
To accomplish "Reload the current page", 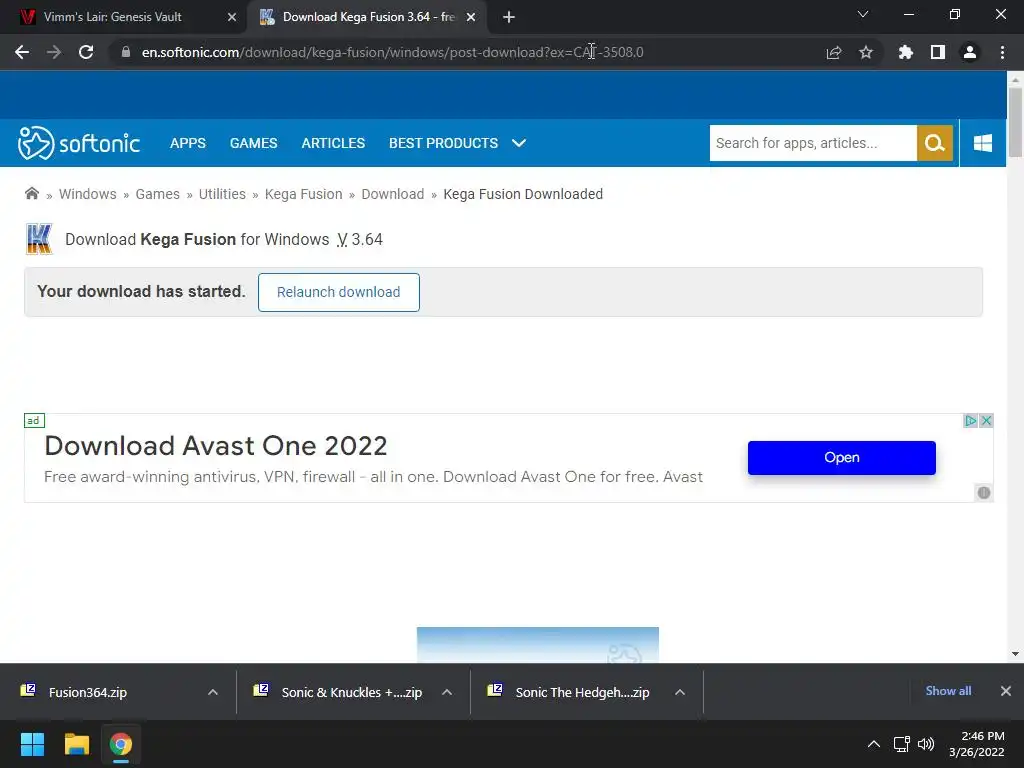I will point(86,52).
